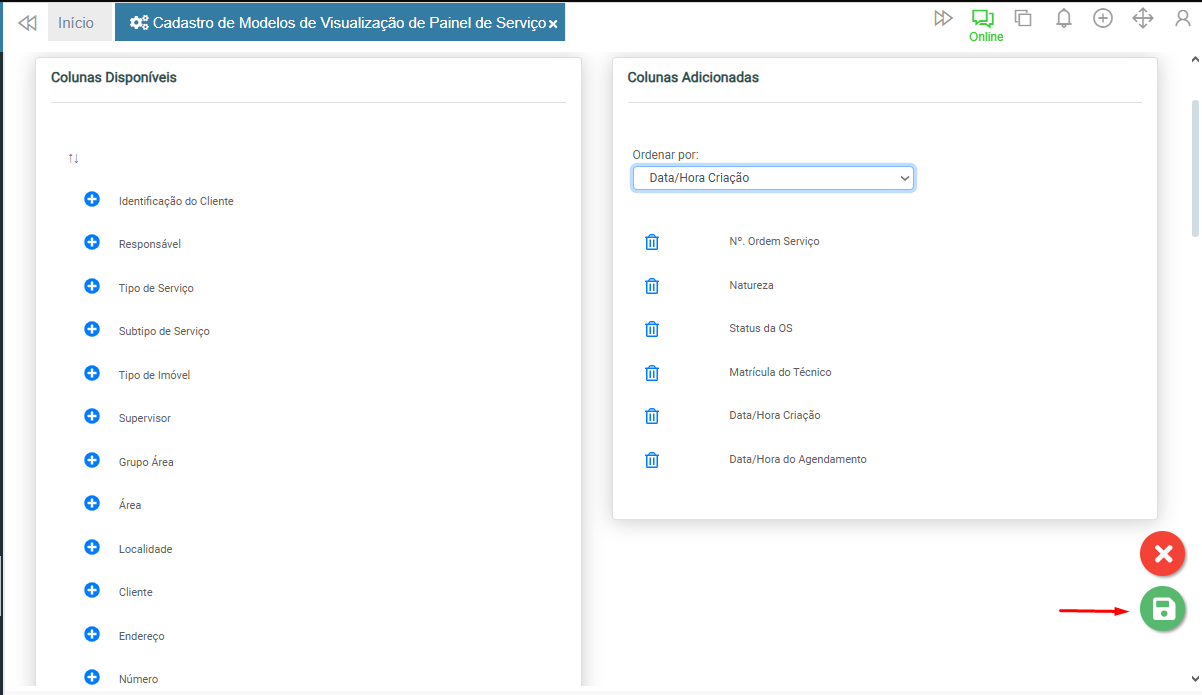The image size is (1202, 695).
Task: Collapse sidebar with double left arrows
Action: coord(28,22)
